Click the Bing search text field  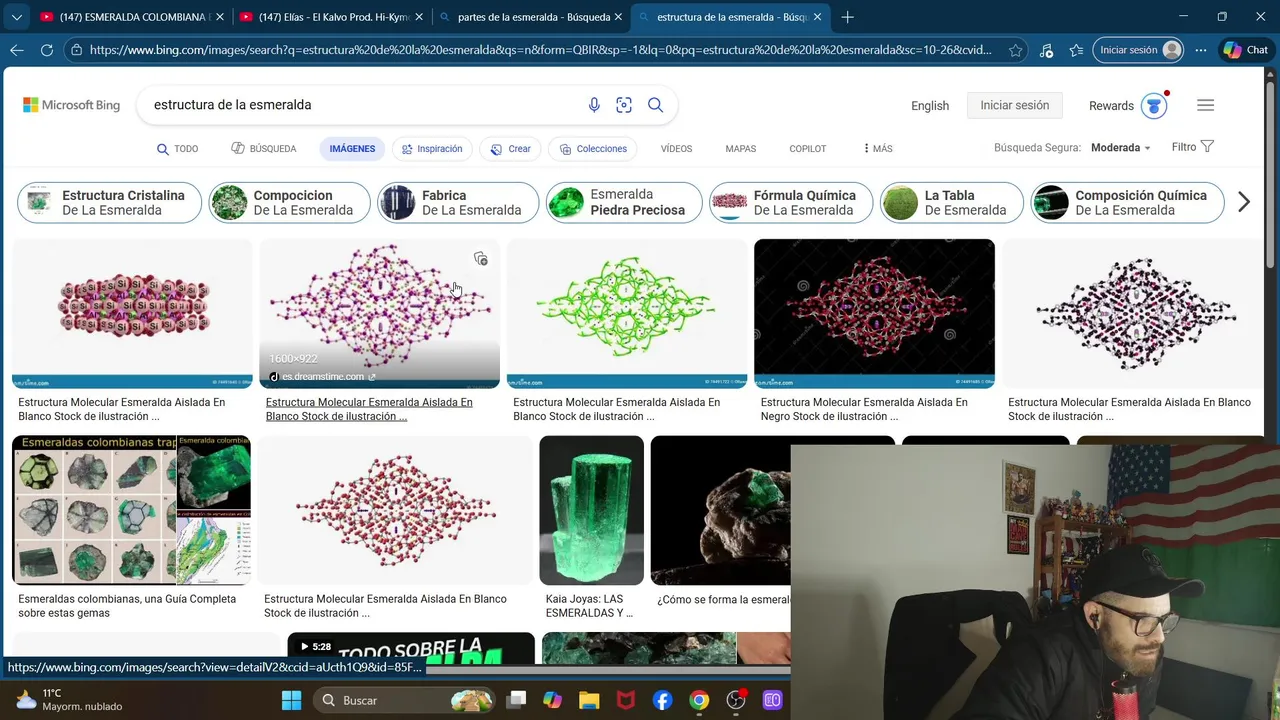[360, 105]
